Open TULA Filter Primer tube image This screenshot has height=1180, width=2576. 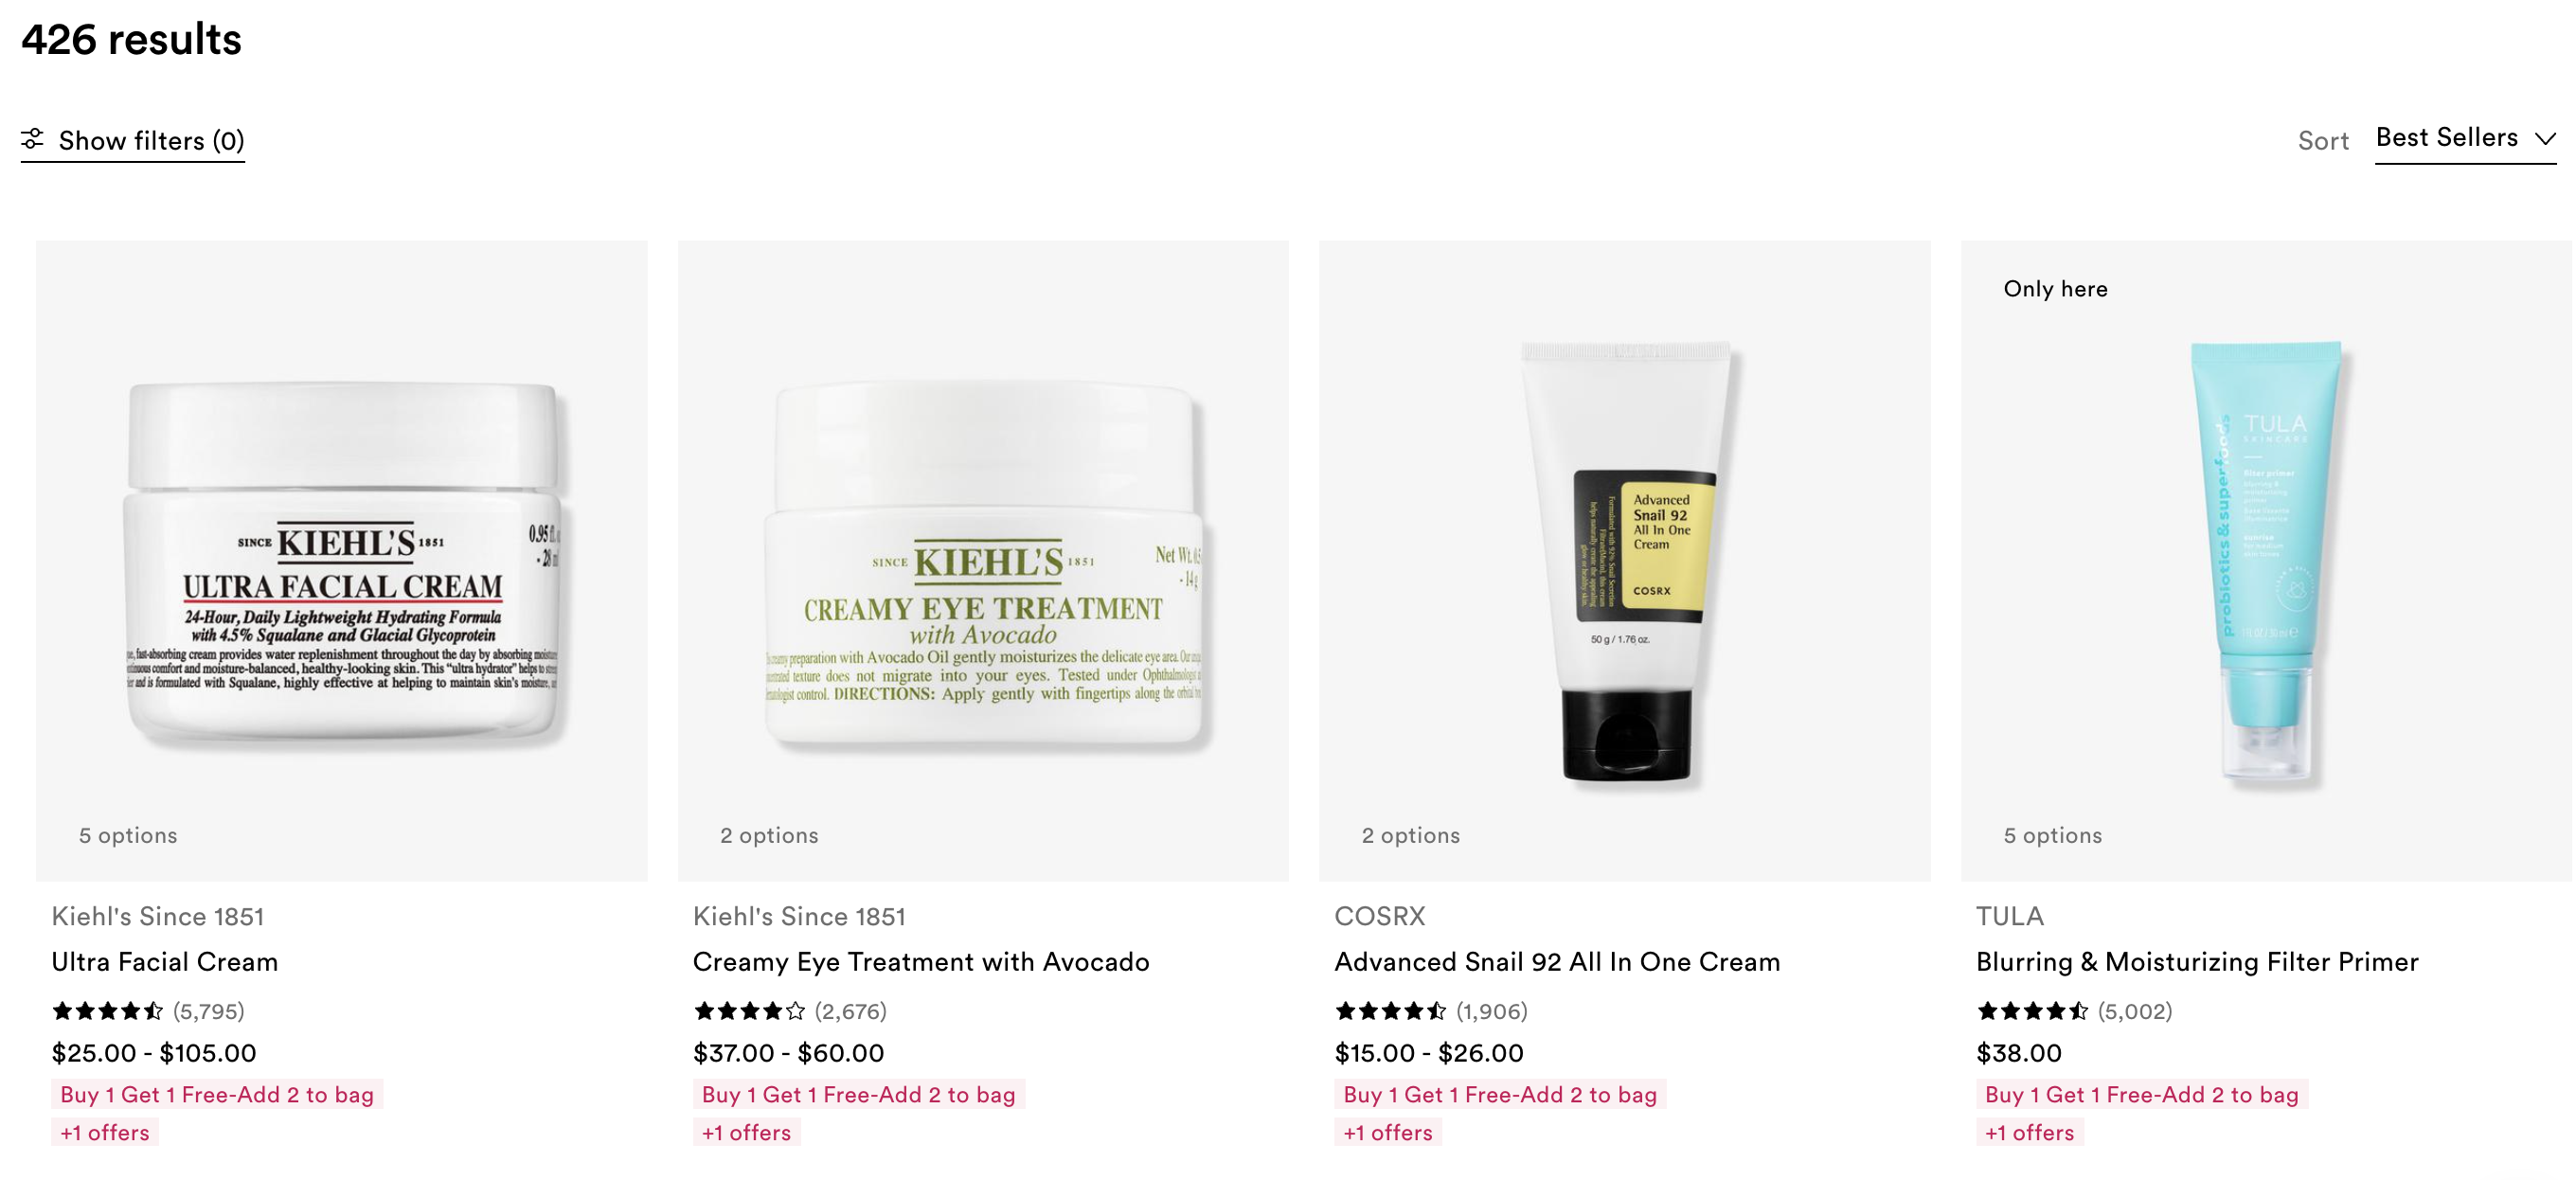(x=2266, y=560)
